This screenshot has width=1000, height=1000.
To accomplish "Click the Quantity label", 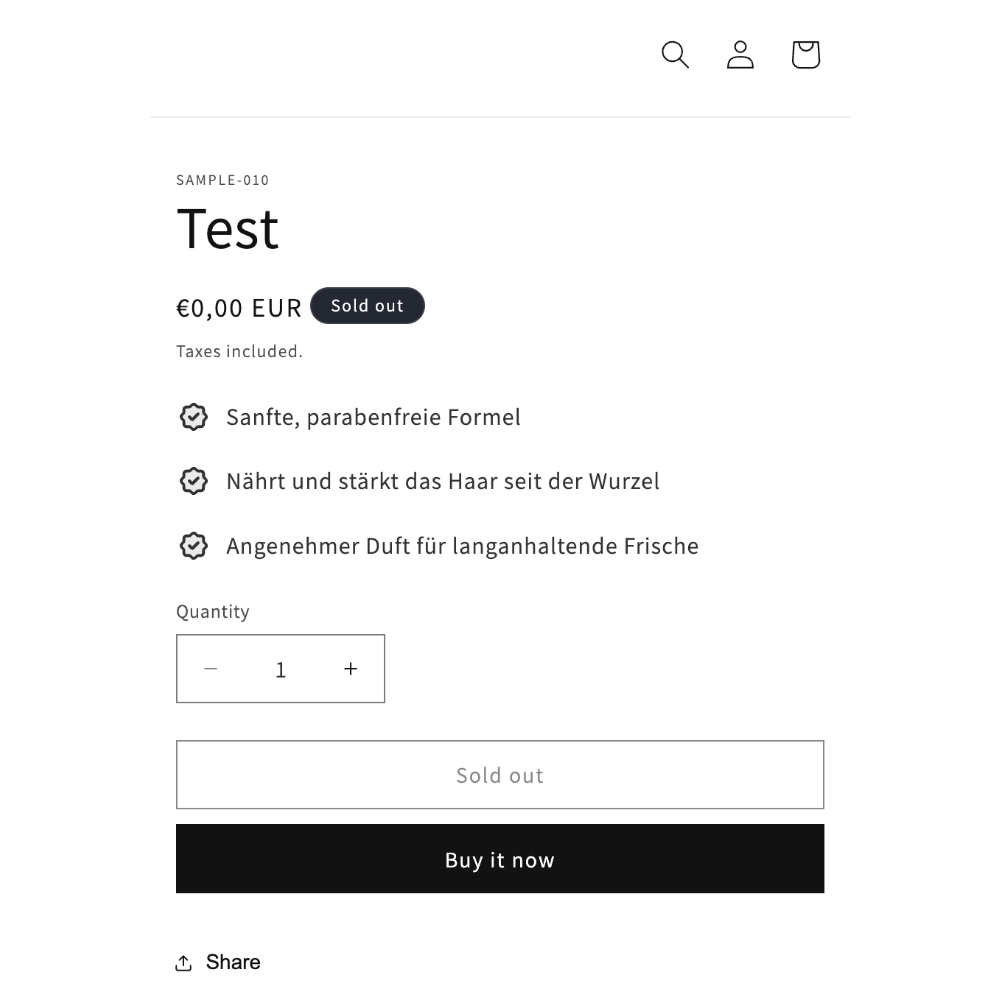I will pyautogui.click(x=213, y=612).
